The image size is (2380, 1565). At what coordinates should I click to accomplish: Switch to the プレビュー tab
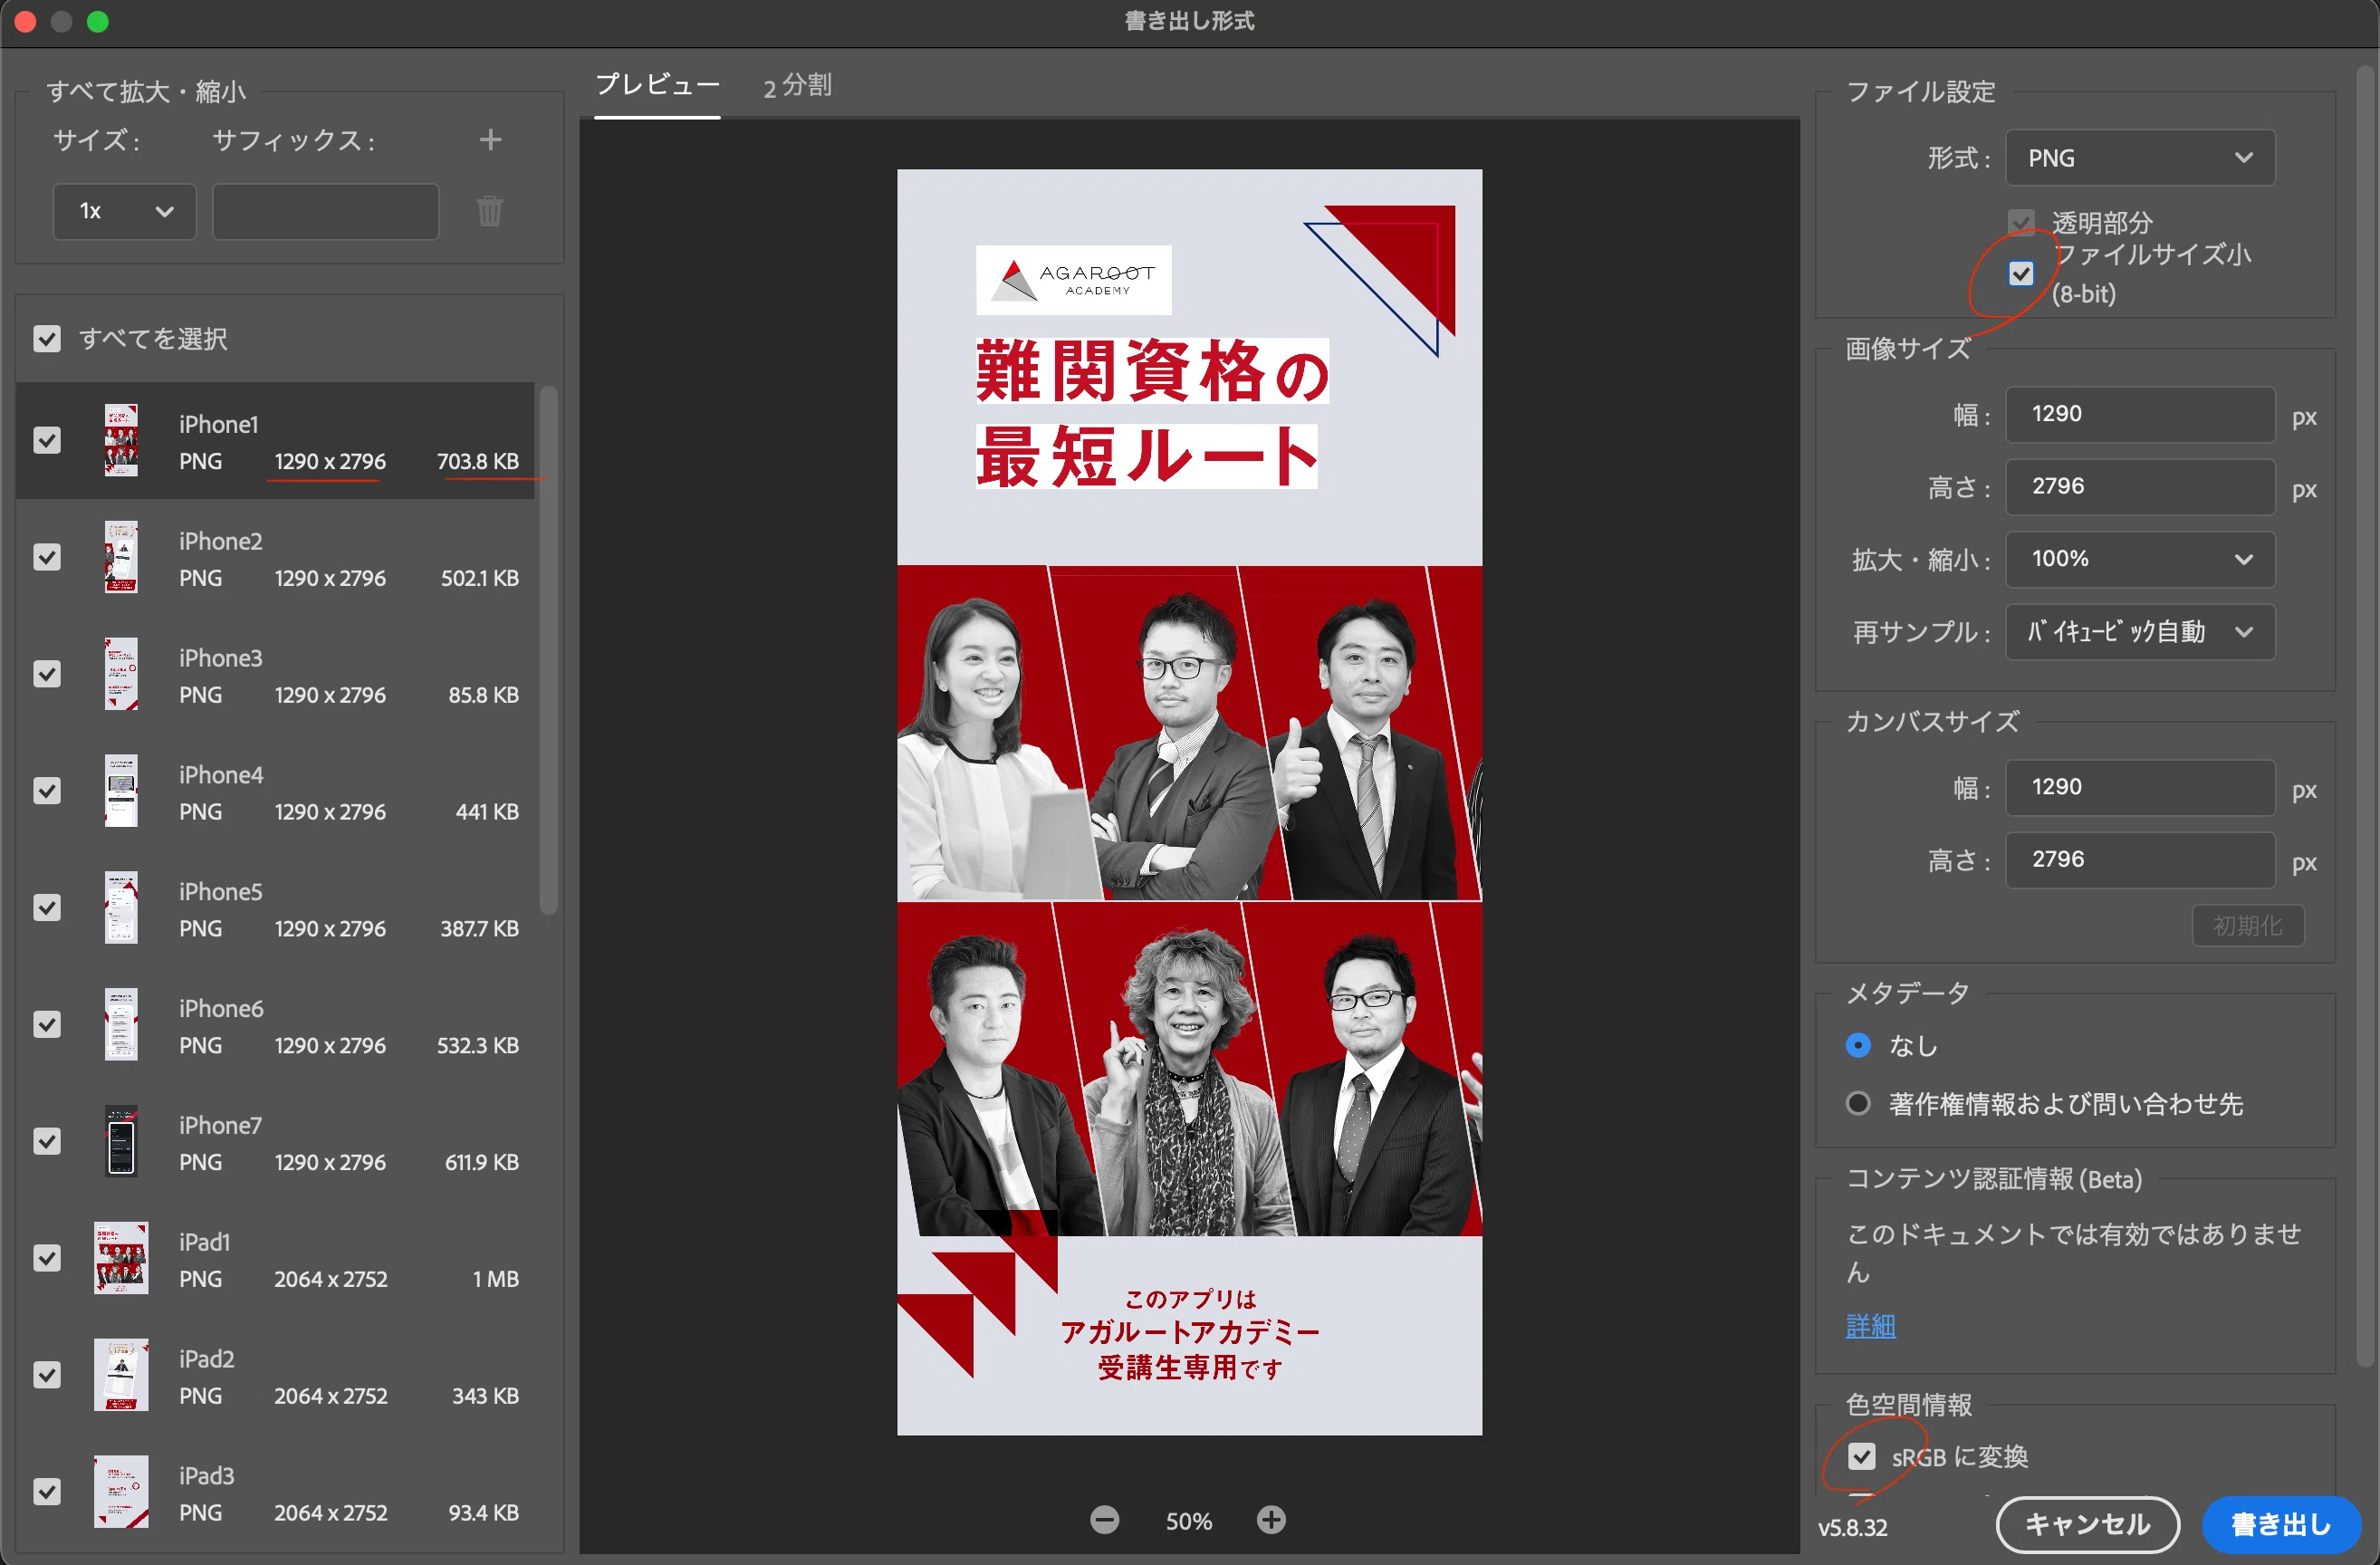(657, 85)
